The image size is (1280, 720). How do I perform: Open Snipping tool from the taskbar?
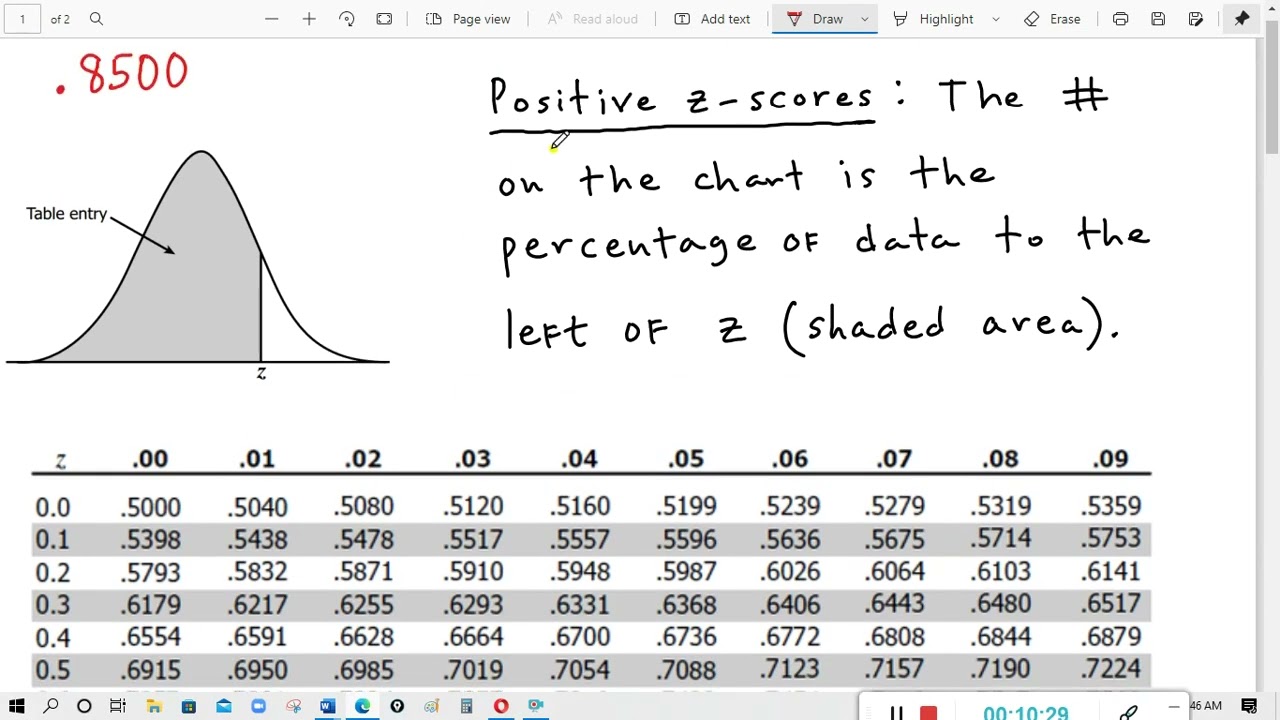(x=293, y=707)
